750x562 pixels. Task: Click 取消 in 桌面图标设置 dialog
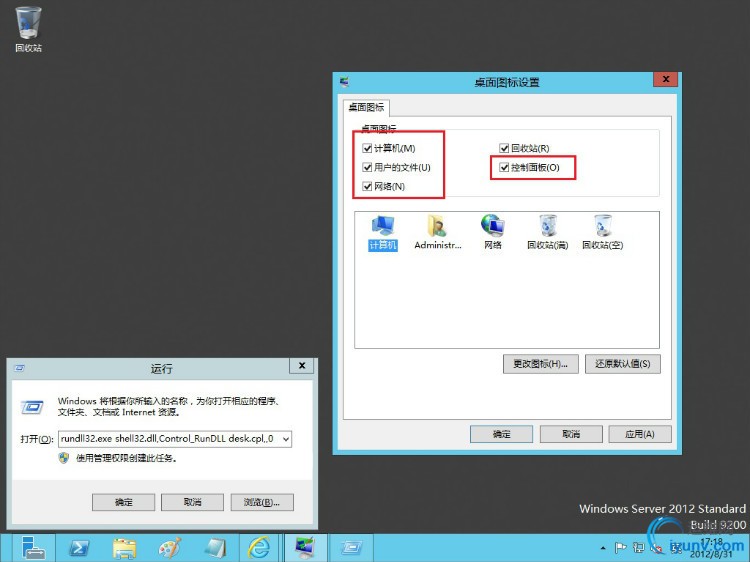coord(571,434)
